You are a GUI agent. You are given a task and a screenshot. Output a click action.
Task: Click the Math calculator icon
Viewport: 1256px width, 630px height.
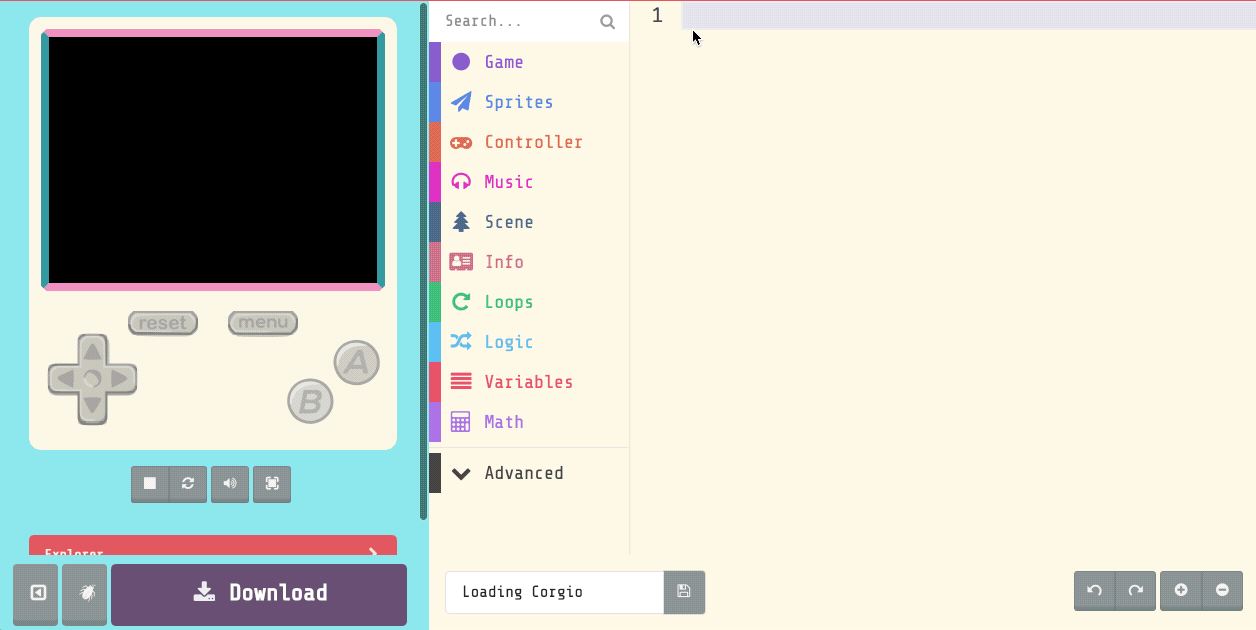tap(461, 422)
